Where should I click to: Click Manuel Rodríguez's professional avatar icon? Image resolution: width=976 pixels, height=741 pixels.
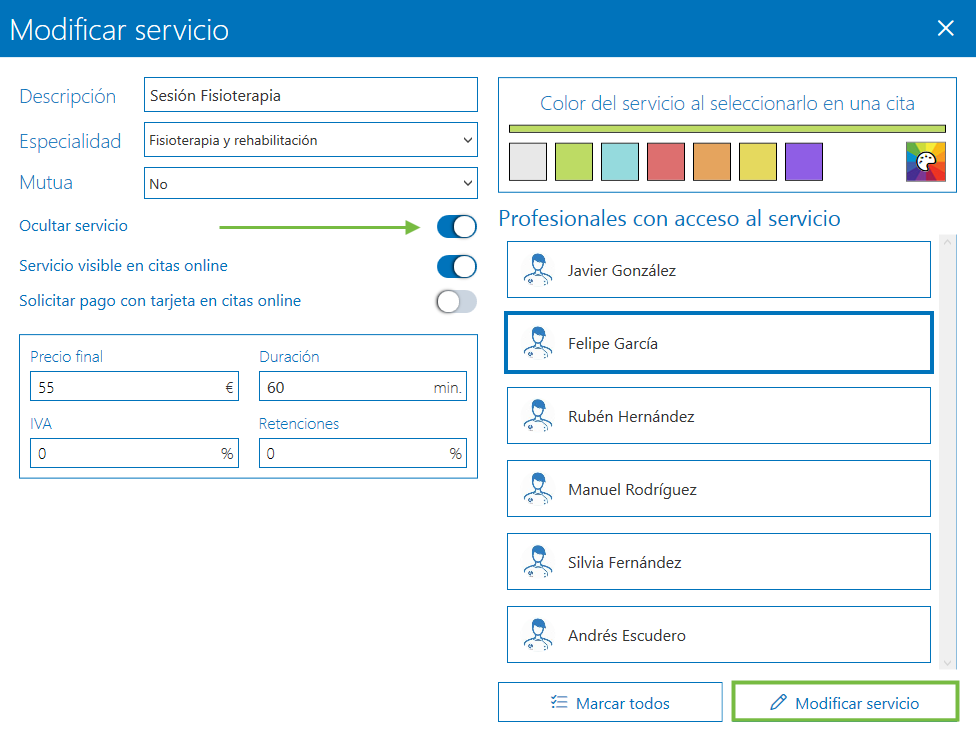(x=538, y=489)
